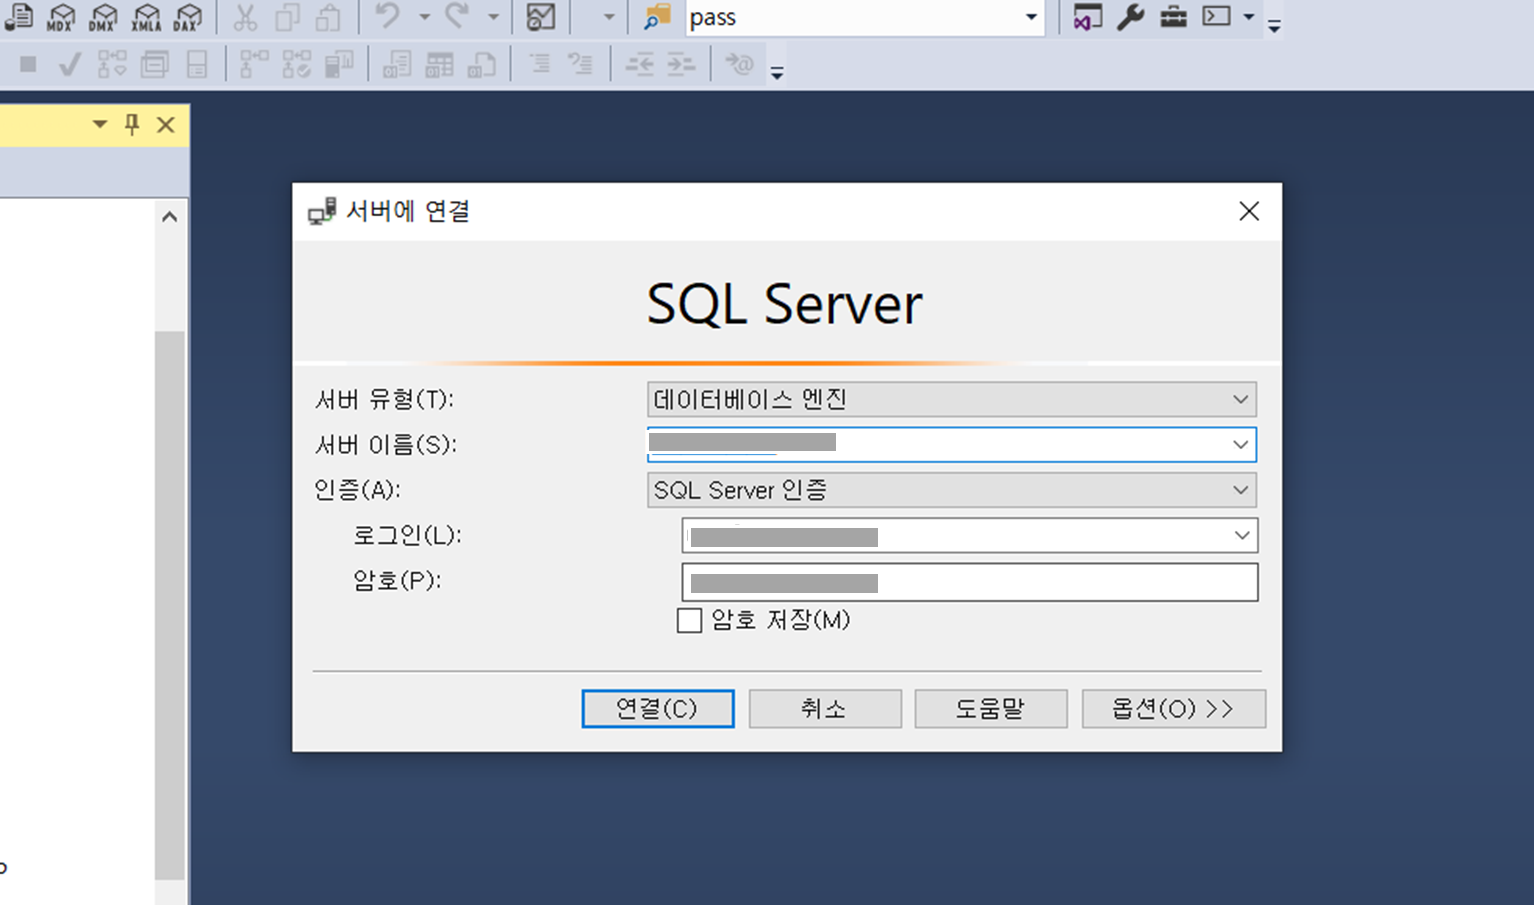
Task: Open the Toolbox briefcase icon
Action: tap(1173, 17)
